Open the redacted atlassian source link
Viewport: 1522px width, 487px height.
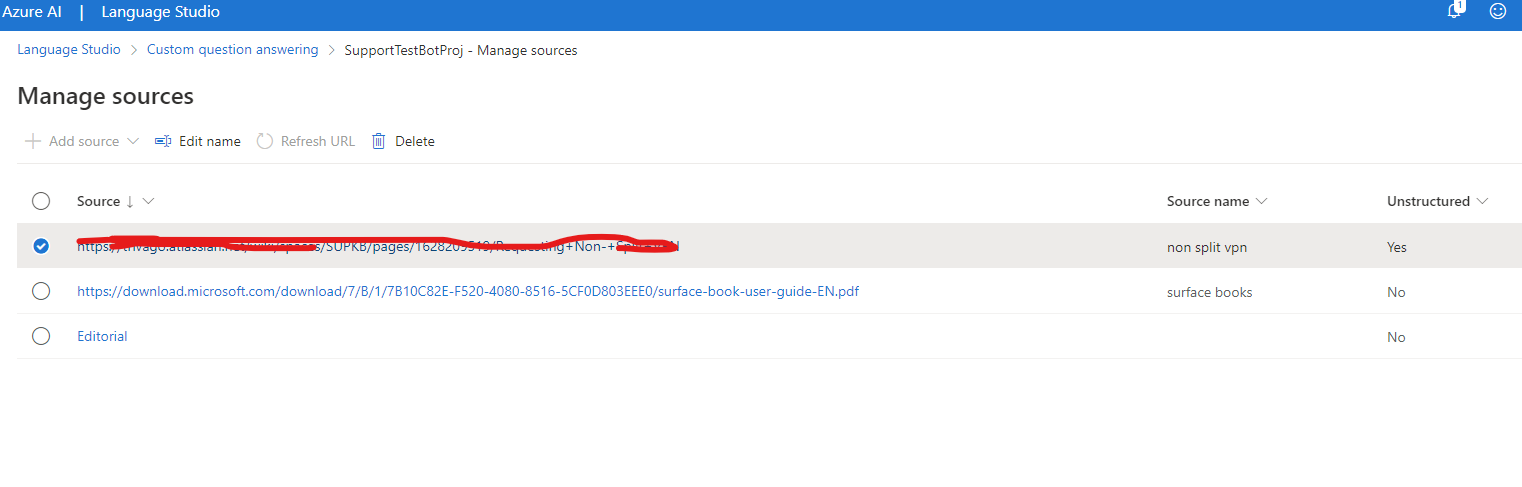point(378,246)
